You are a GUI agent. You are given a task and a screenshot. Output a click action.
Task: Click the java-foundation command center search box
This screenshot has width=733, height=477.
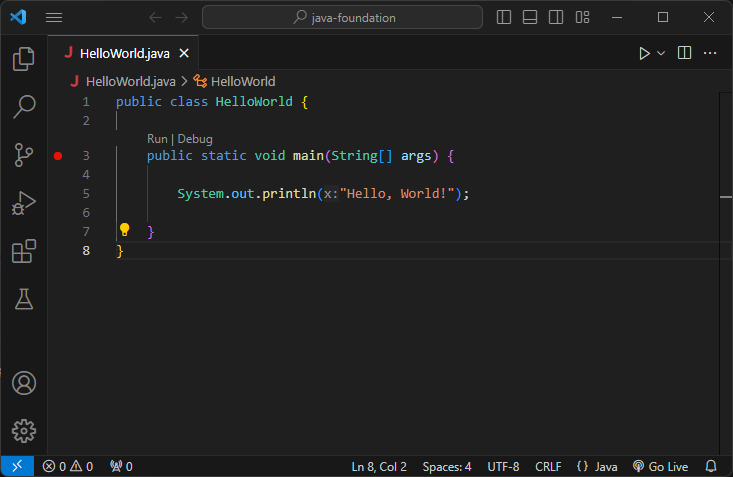(x=342, y=17)
